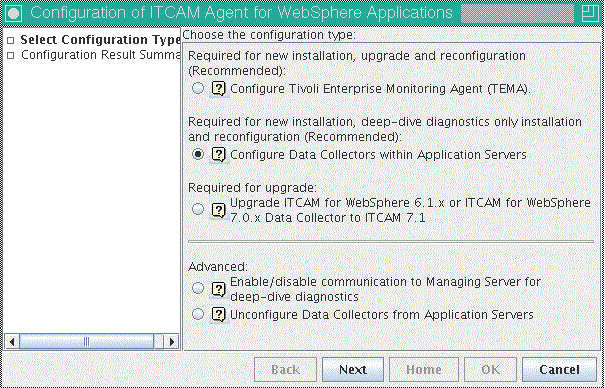Click the window resize icon in title bar
The height and width of the screenshot is (388, 605).
click(x=590, y=13)
